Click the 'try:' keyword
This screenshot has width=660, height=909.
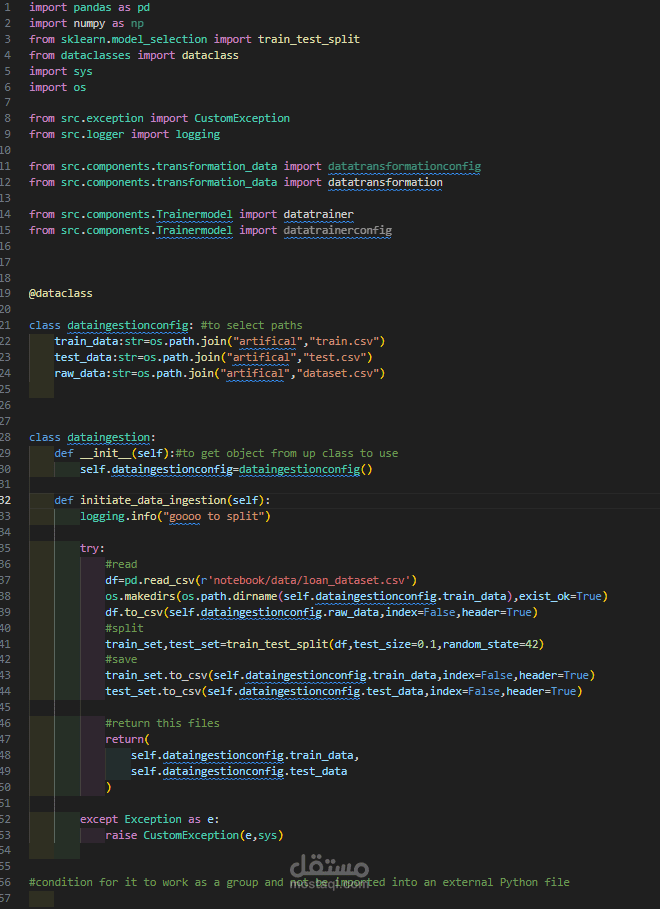(92, 548)
